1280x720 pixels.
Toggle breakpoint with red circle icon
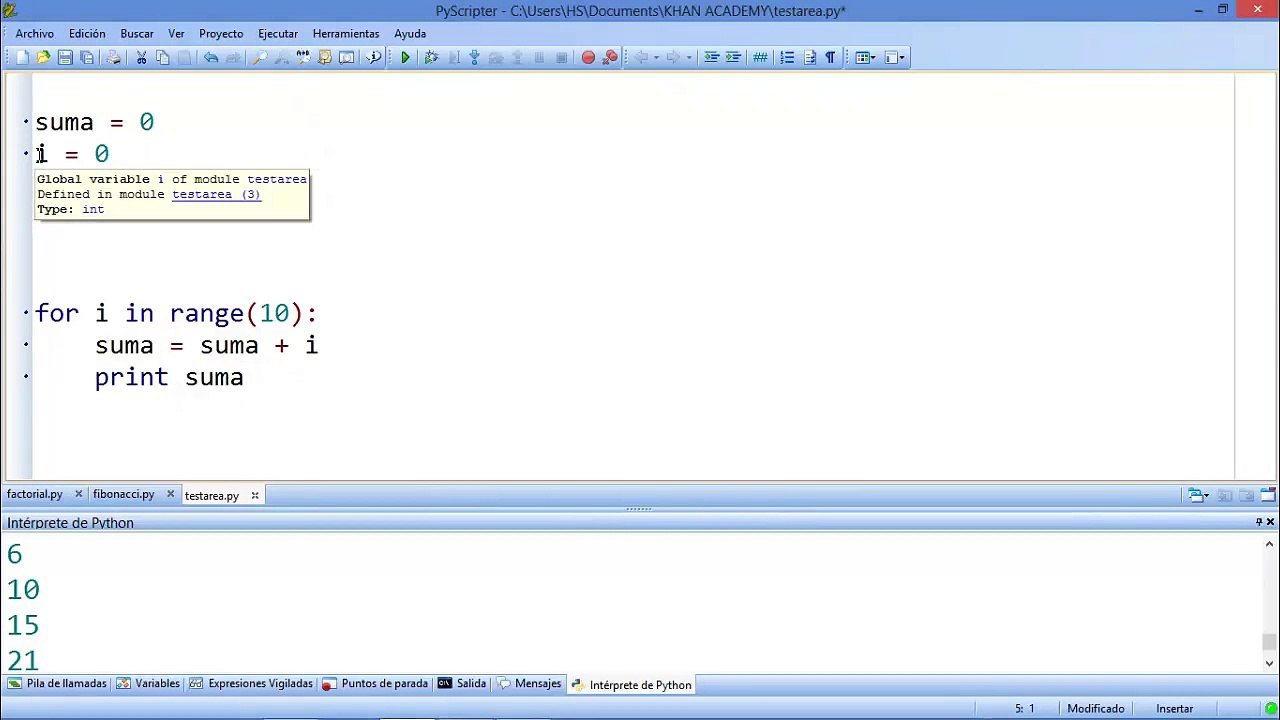pos(588,57)
